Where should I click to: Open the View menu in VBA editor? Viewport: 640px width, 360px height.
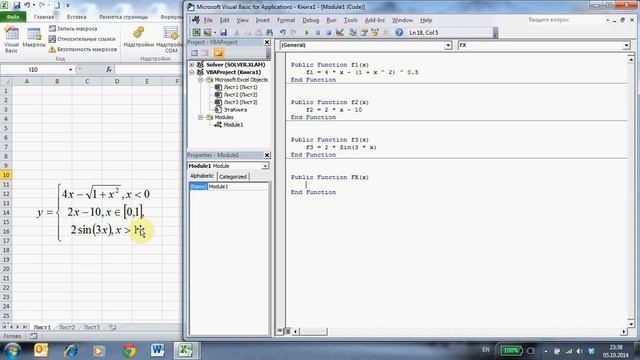click(242, 20)
